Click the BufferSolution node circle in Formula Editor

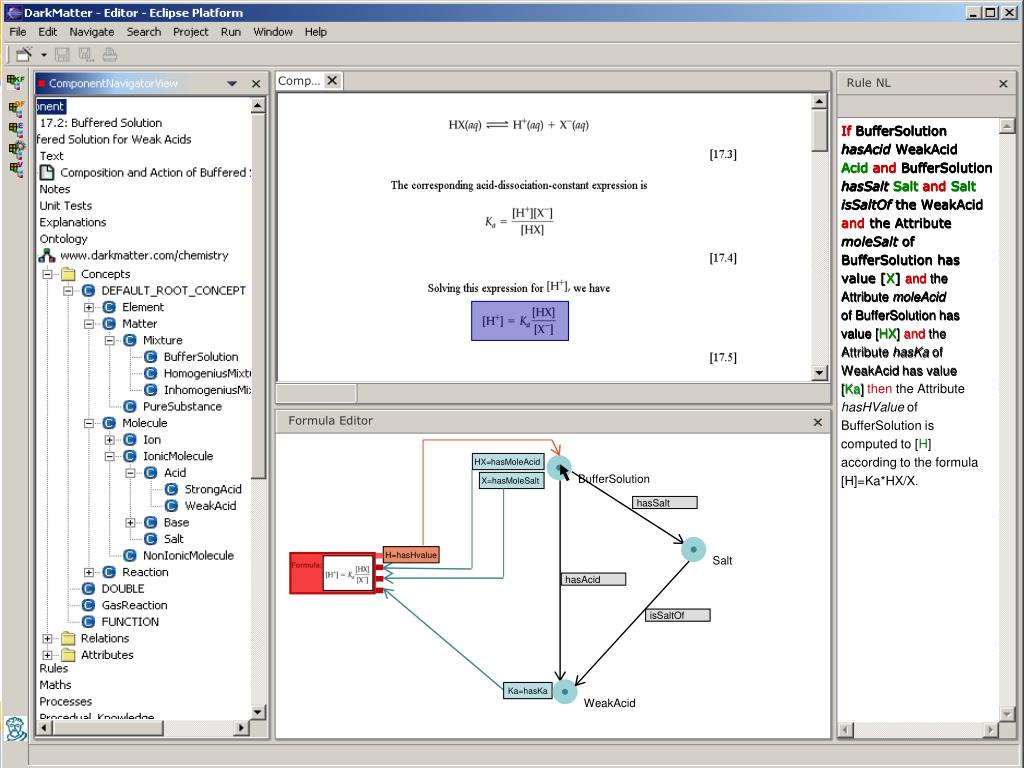tap(559, 468)
